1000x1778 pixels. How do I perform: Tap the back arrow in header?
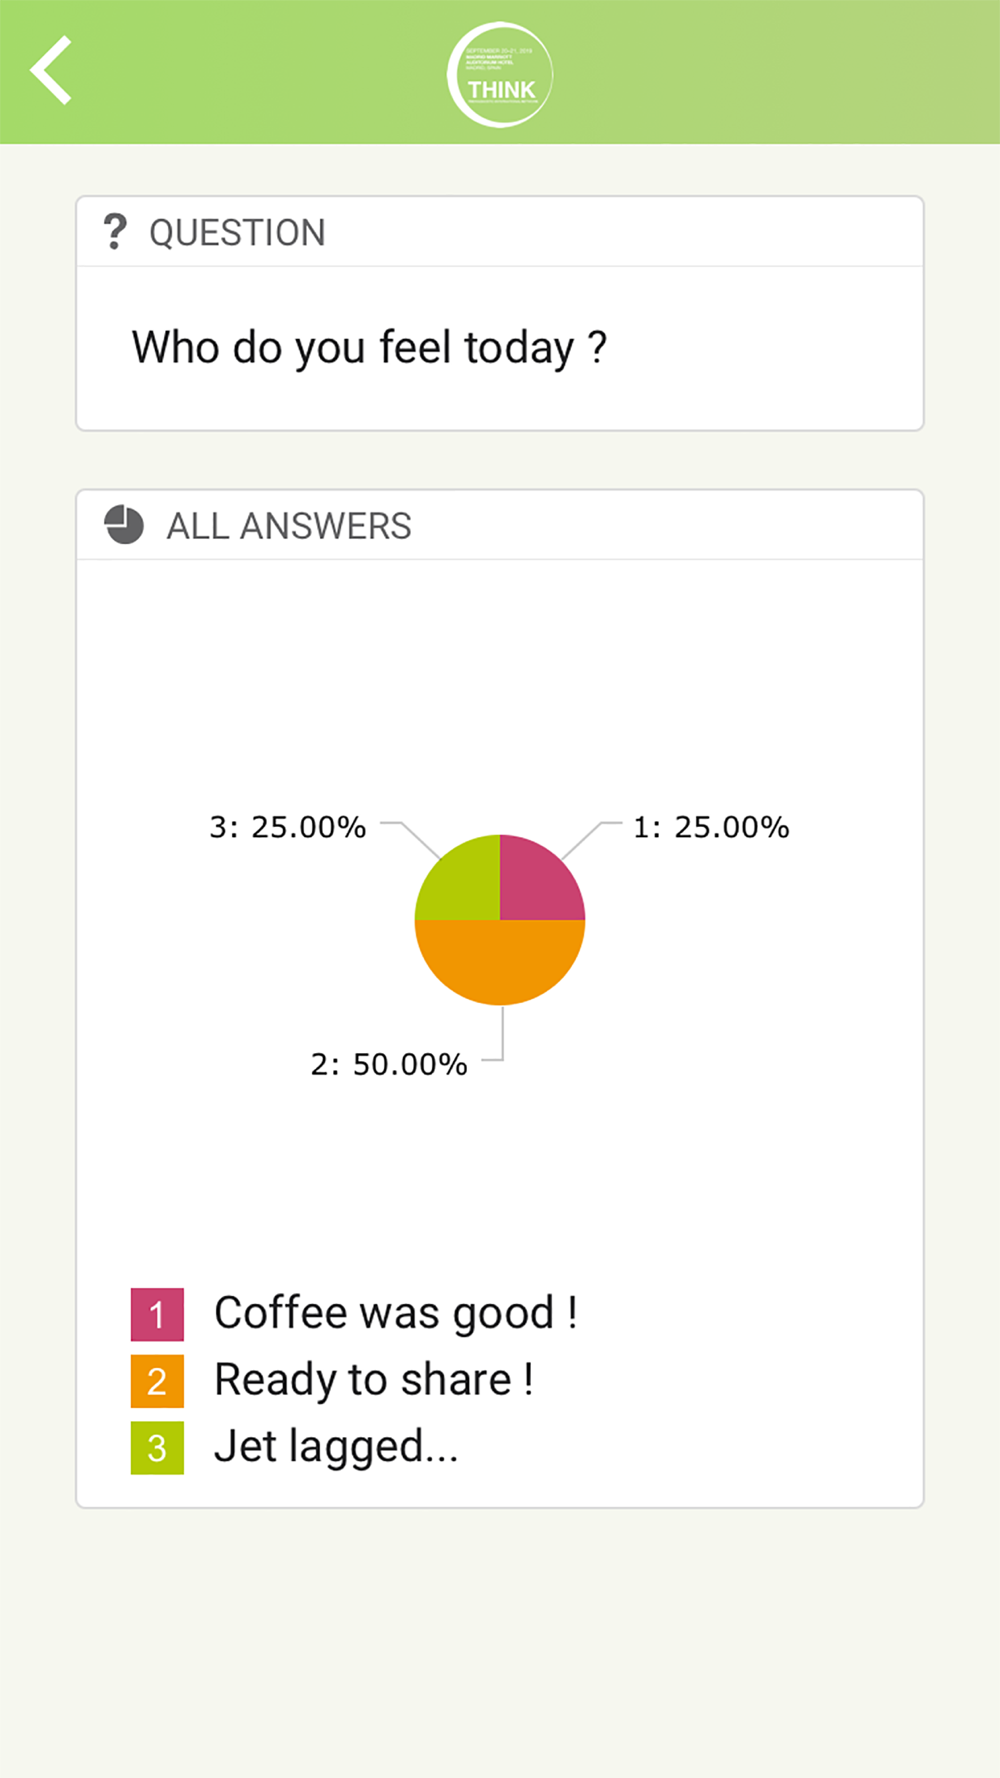pos(51,70)
